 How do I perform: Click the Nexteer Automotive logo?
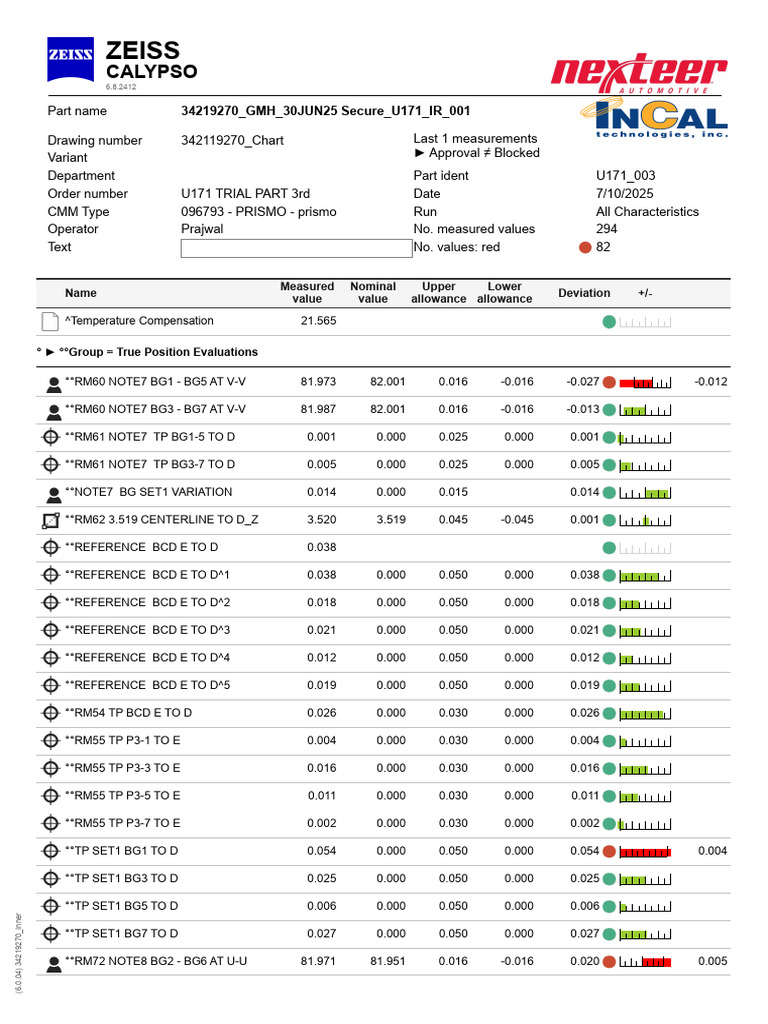tap(638, 73)
